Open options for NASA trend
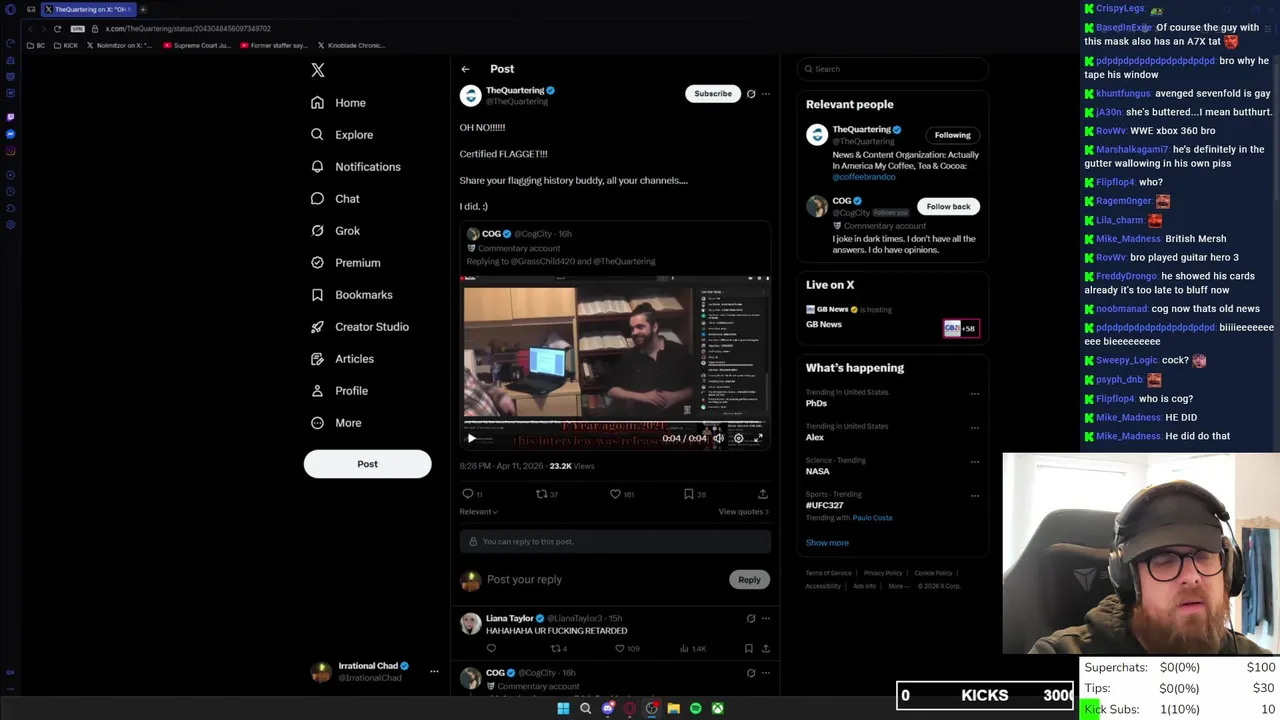This screenshot has width=1280, height=720. pyautogui.click(x=975, y=462)
